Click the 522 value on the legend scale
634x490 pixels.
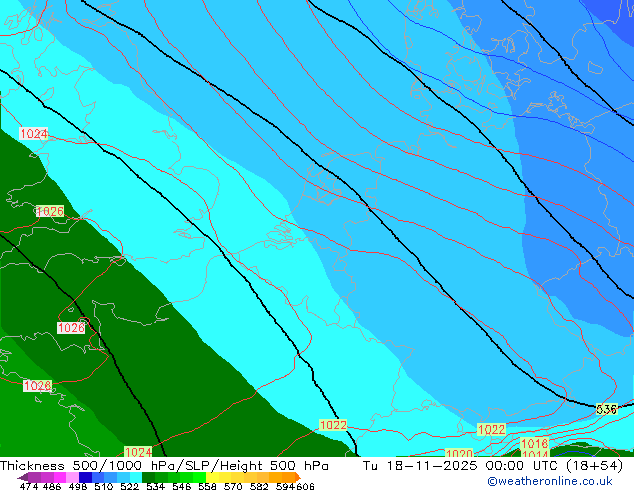click(129, 486)
